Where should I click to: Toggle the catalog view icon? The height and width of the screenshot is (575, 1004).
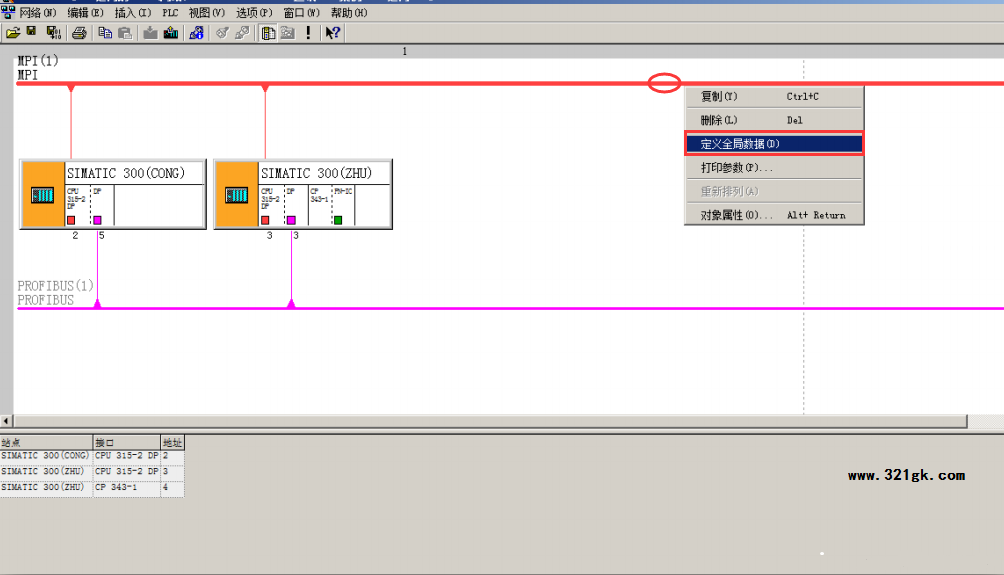pyautogui.click(x=268, y=33)
